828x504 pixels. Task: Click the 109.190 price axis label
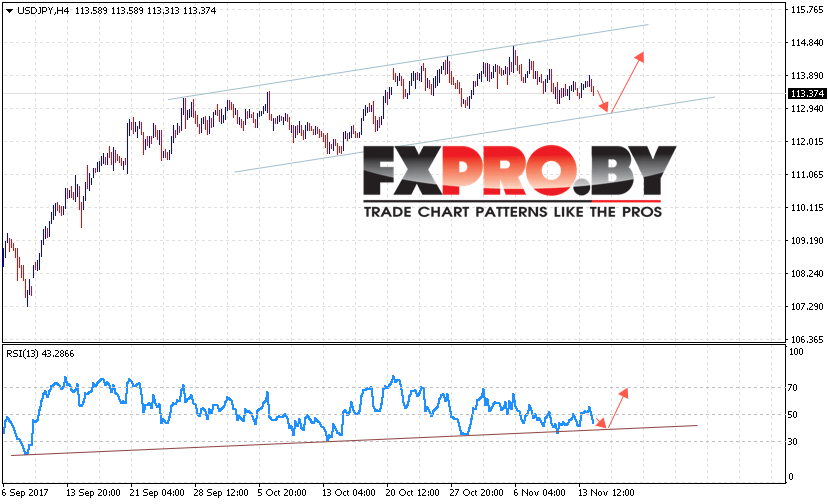click(x=807, y=241)
